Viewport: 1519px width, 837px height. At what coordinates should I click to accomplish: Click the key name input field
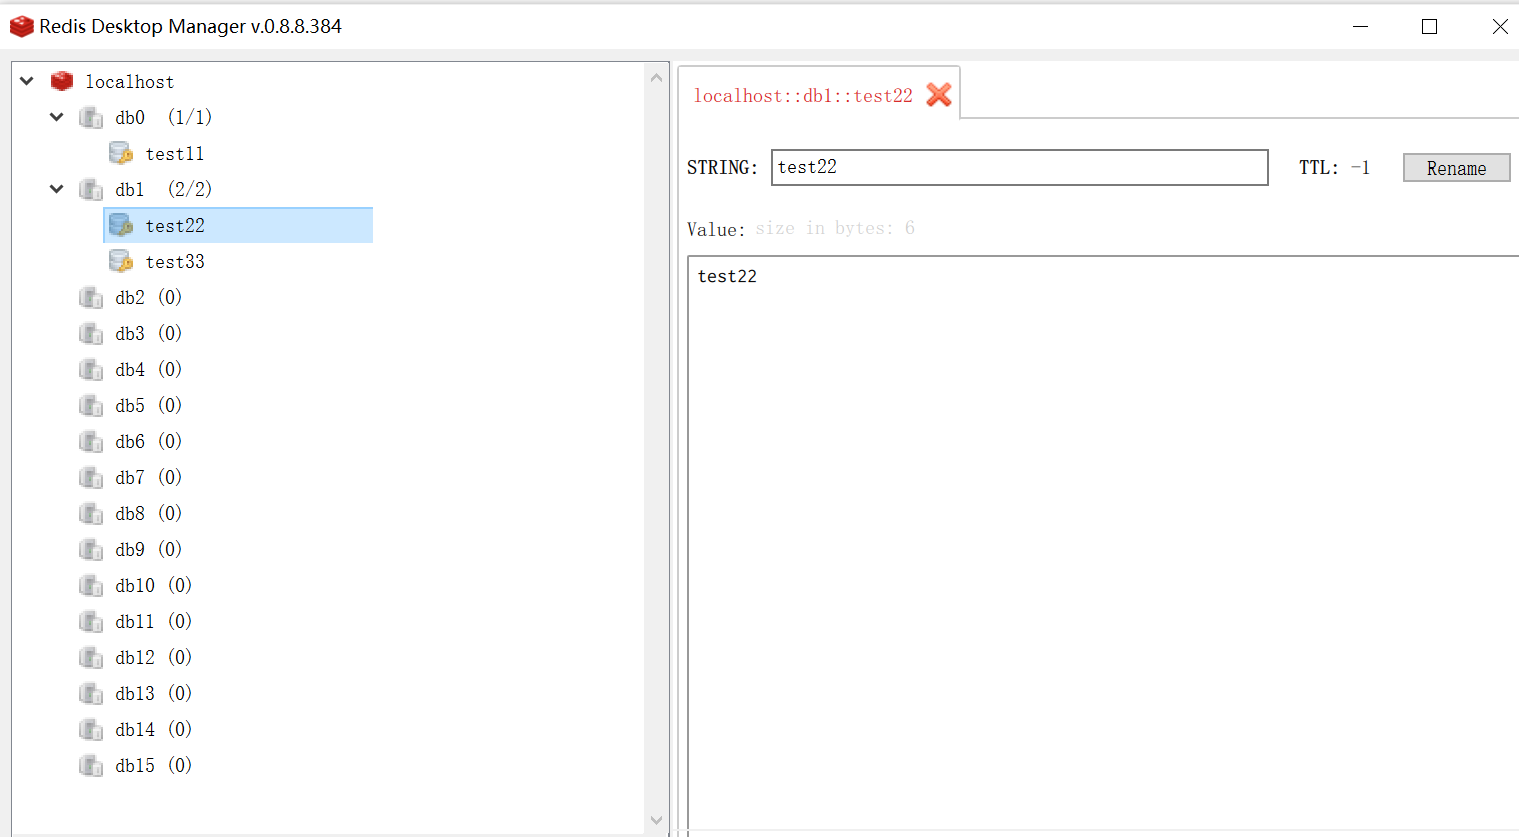pos(1020,167)
